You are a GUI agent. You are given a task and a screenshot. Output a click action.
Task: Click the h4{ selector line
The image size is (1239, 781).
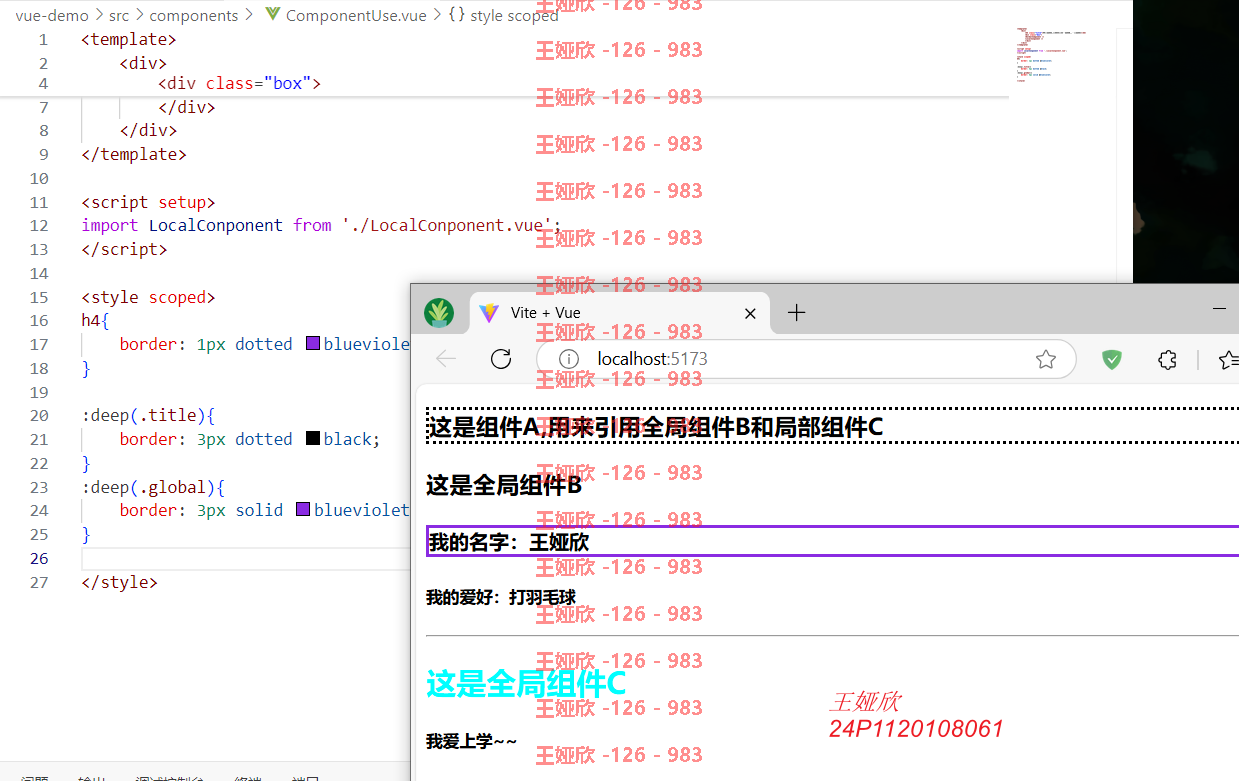pos(95,320)
